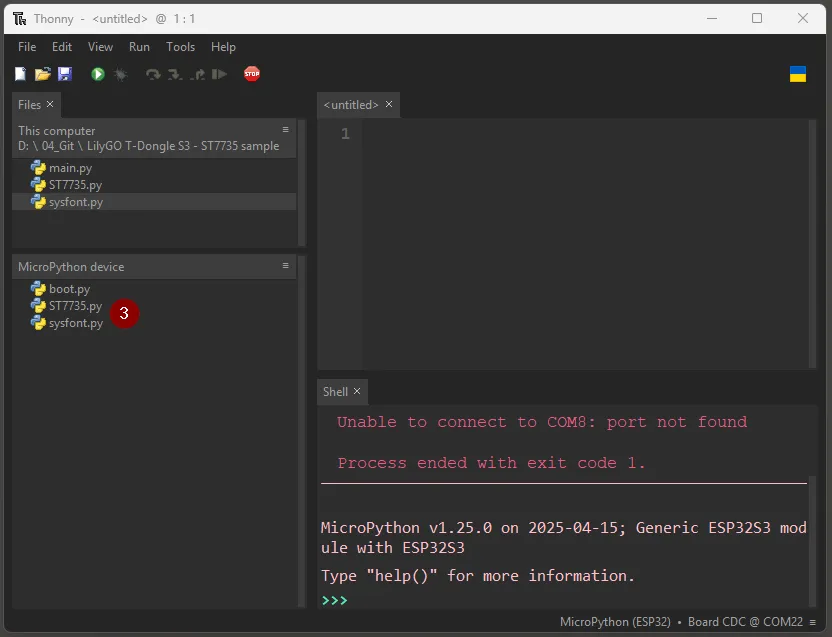
Task: Click the Step over debug icon
Action: coord(153,74)
